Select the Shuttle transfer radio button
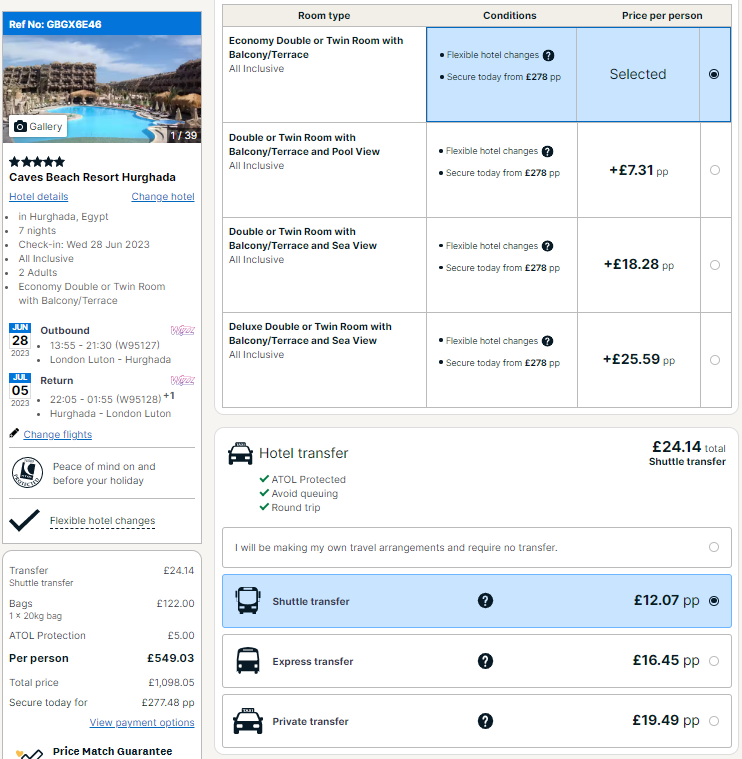Image resolution: width=742 pixels, height=759 pixels. pos(714,601)
